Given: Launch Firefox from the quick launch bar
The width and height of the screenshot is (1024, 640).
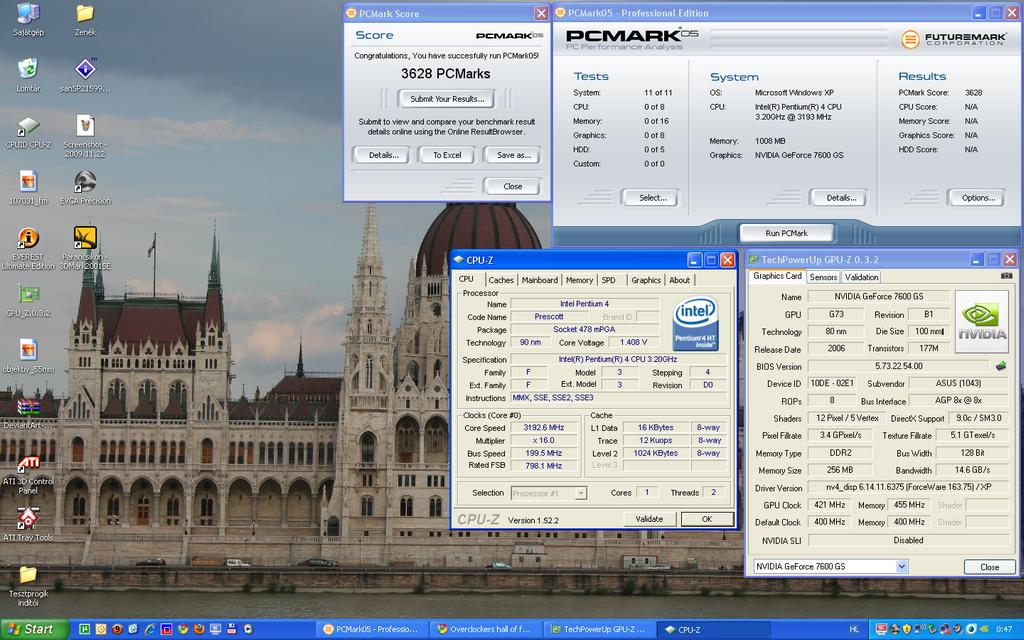Looking at the screenshot, I should pyautogui.click(x=199, y=629).
